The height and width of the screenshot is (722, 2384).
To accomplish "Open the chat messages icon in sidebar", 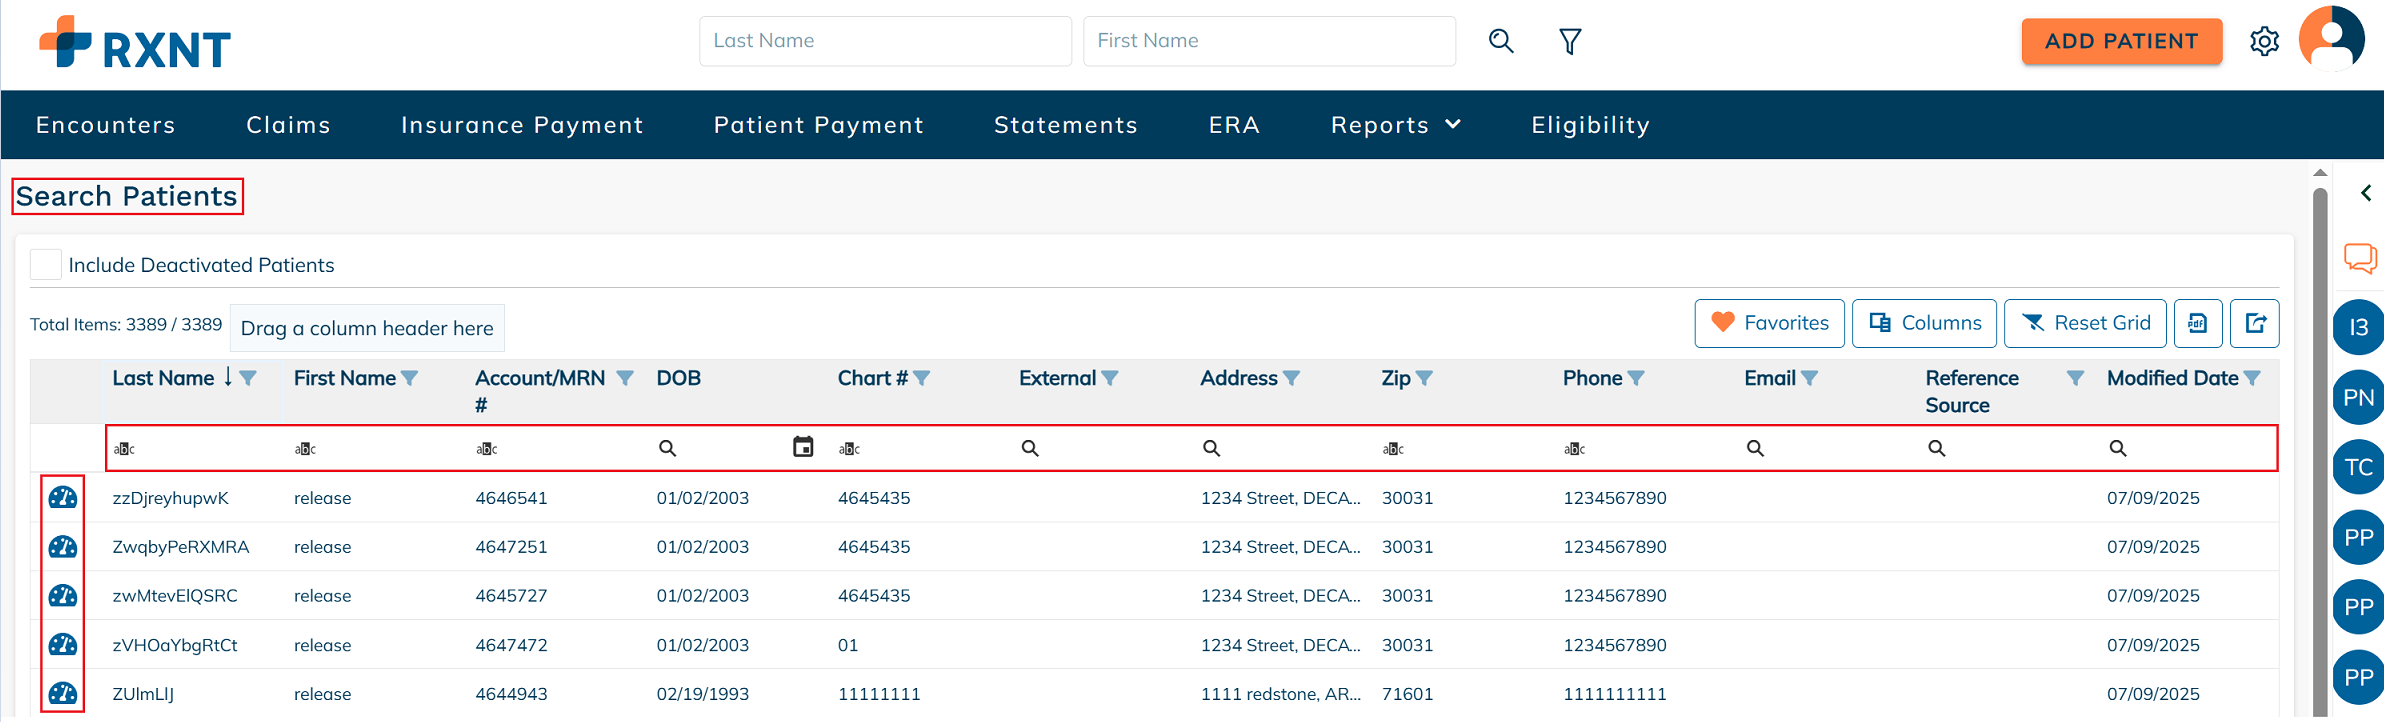I will 2360,258.
